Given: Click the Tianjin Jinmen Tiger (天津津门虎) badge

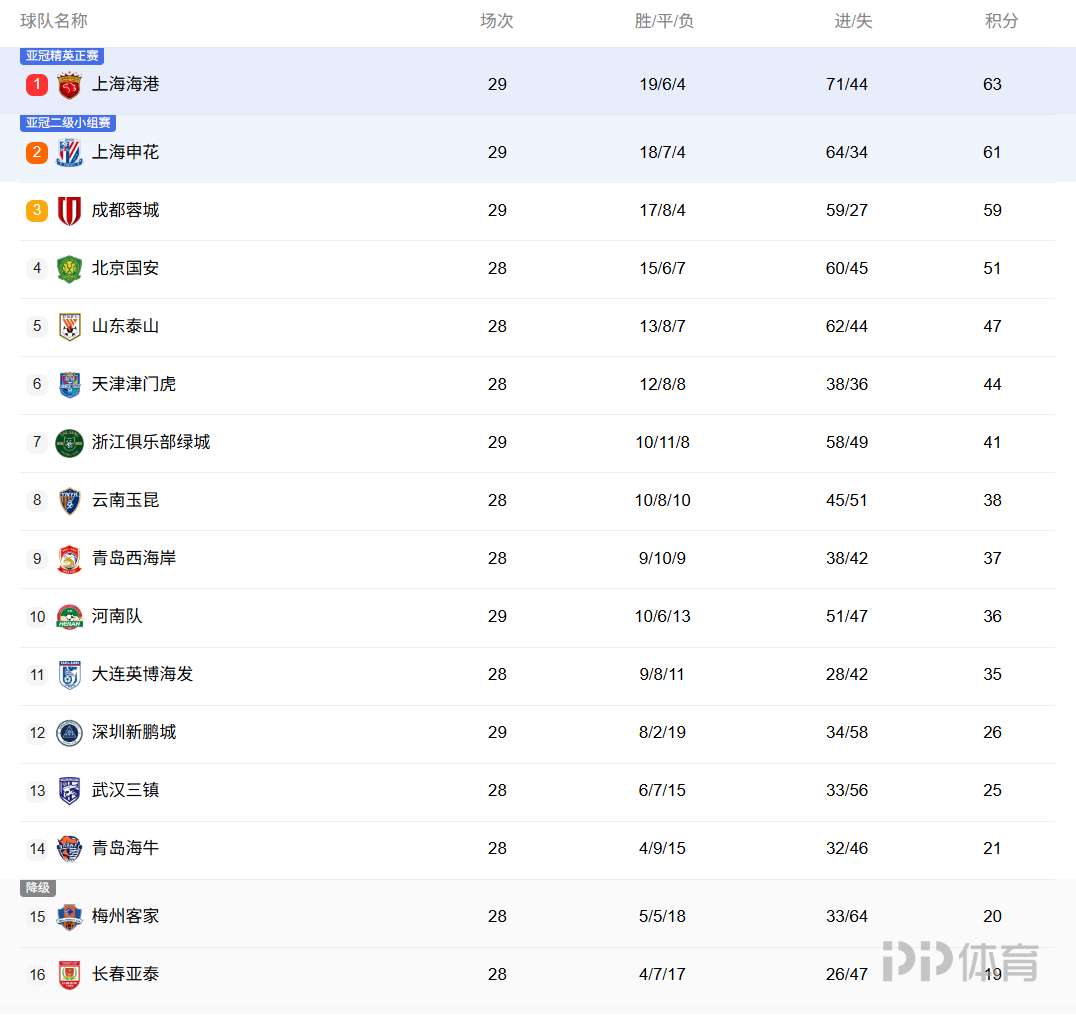Looking at the screenshot, I should point(69,385).
